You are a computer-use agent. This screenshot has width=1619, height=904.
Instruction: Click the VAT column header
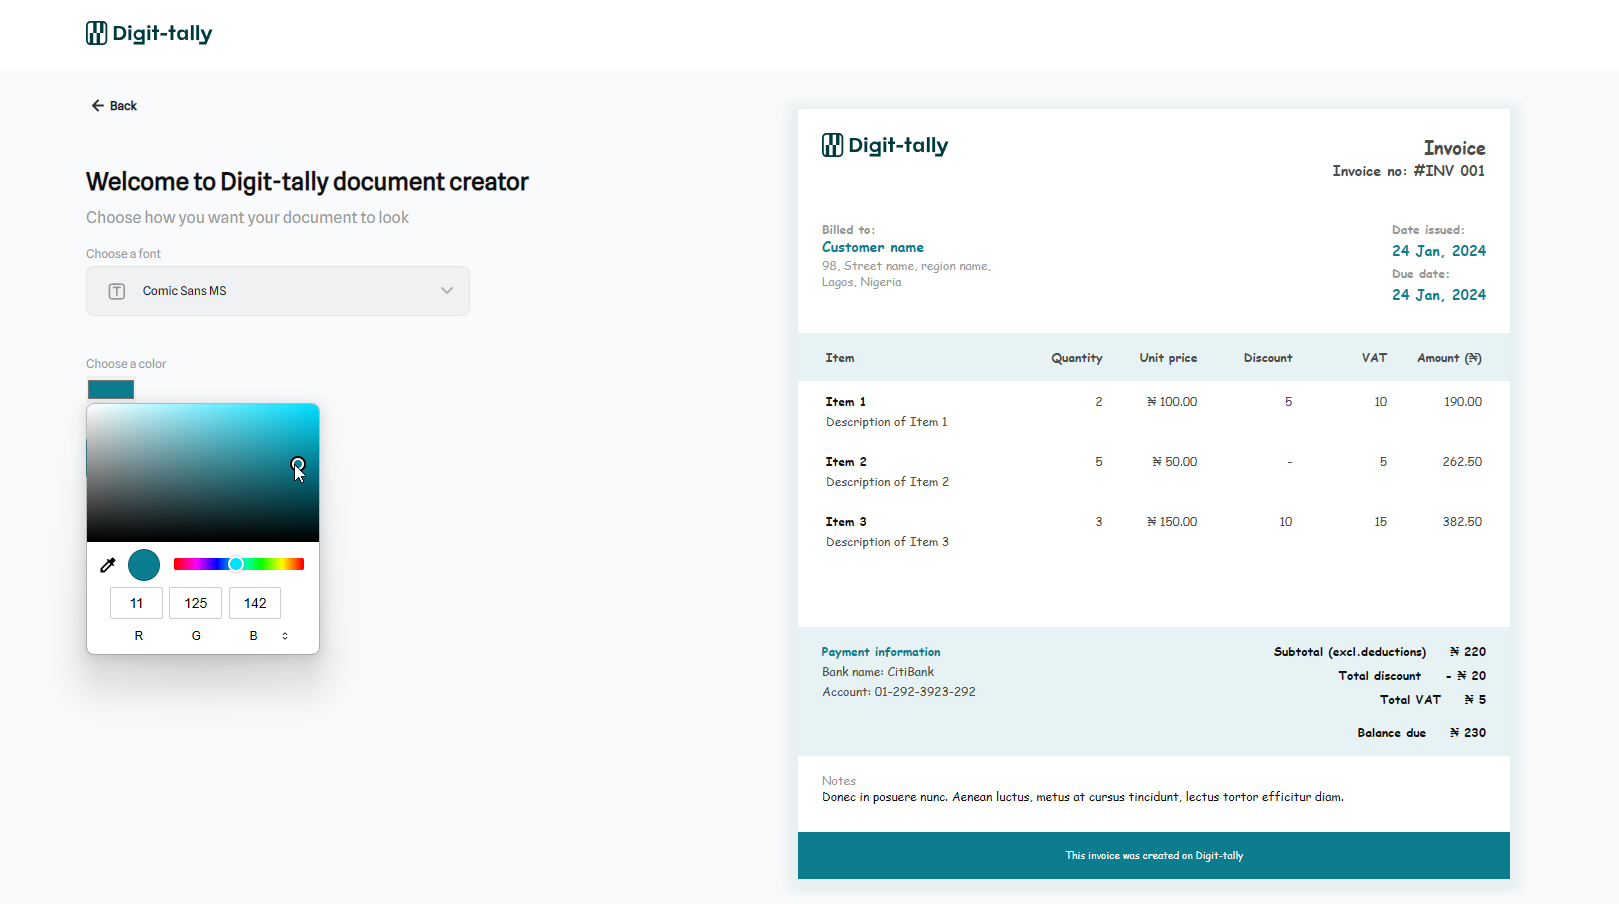tap(1374, 358)
